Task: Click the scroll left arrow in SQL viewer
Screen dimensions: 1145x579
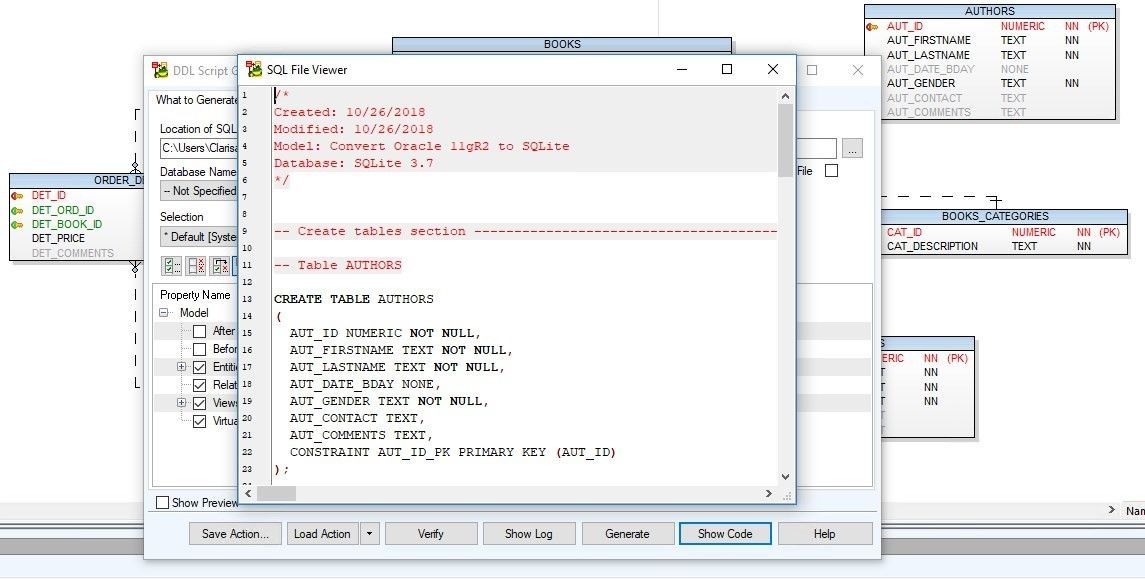Action: [x=248, y=494]
